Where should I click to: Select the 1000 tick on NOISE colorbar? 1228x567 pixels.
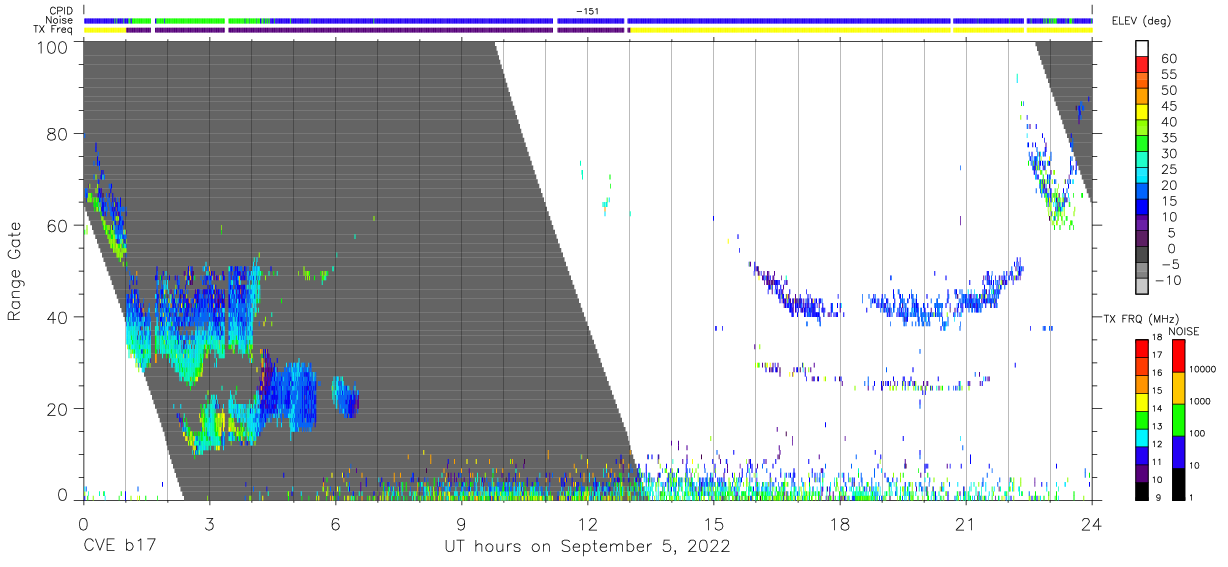(1201, 400)
